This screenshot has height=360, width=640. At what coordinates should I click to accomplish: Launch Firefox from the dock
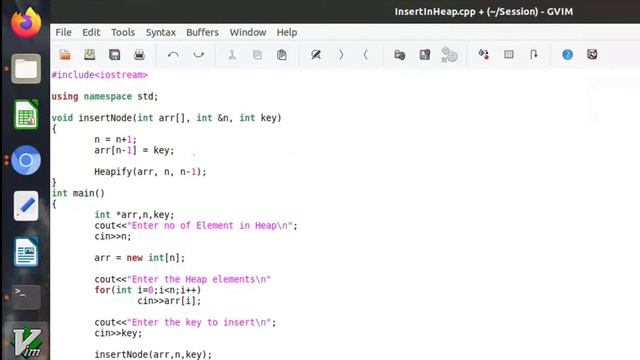(x=26, y=23)
